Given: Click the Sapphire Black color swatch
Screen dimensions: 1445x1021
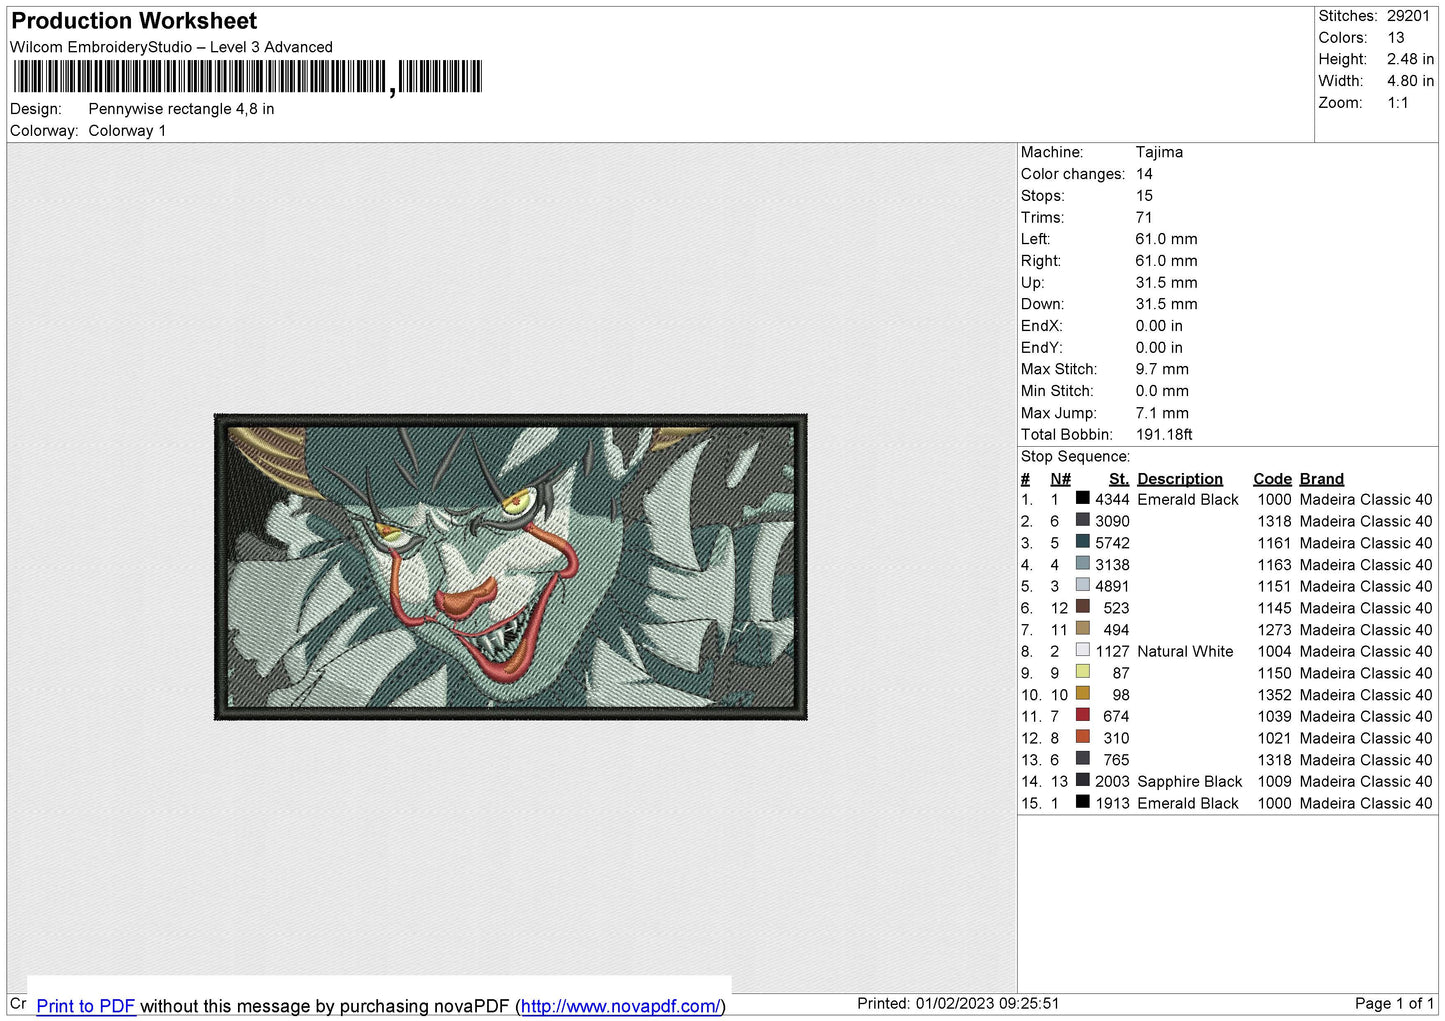Looking at the screenshot, I should [1083, 780].
